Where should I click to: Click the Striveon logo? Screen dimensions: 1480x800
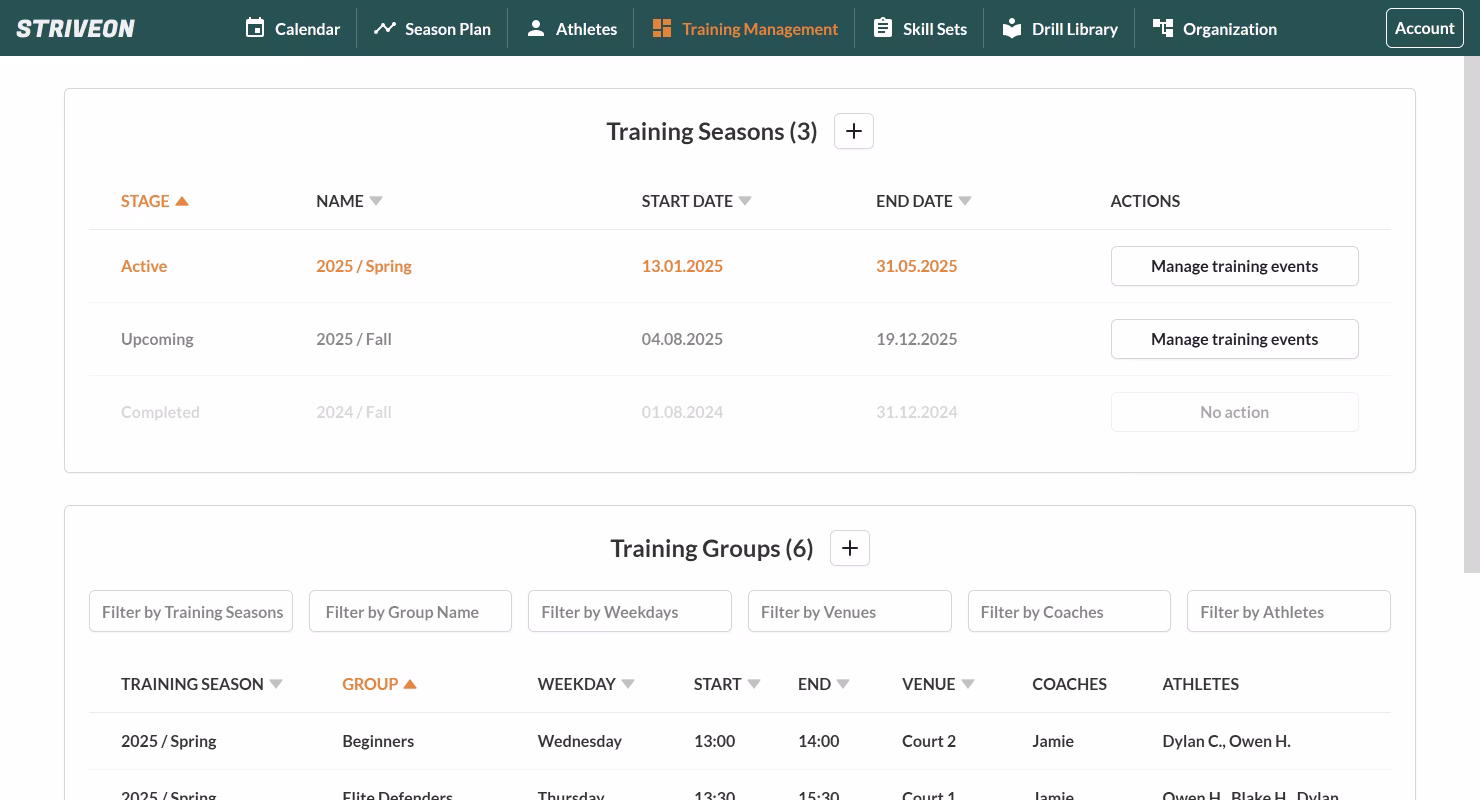point(76,28)
